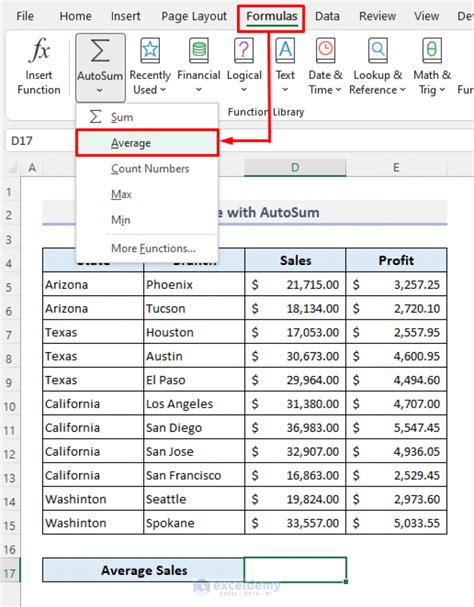Screen dimensions: 474x607
Task: Open the Logical functions question-mark icon
Action: click(x=244, y=51)
